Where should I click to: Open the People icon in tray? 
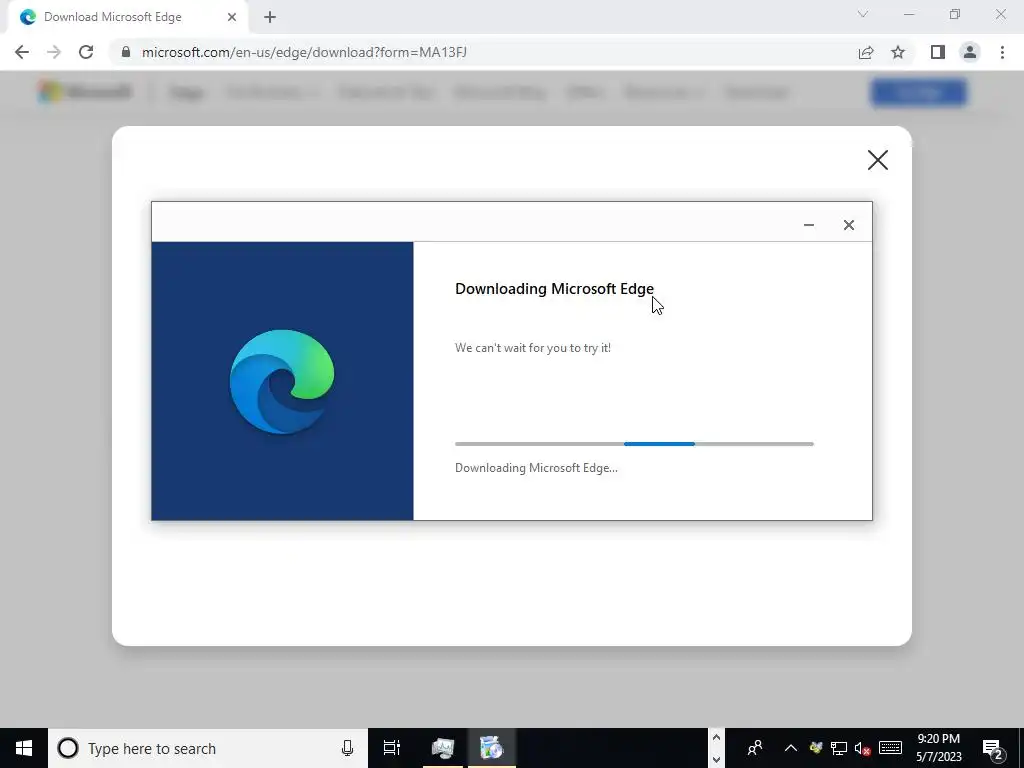(x=754, y=748)
